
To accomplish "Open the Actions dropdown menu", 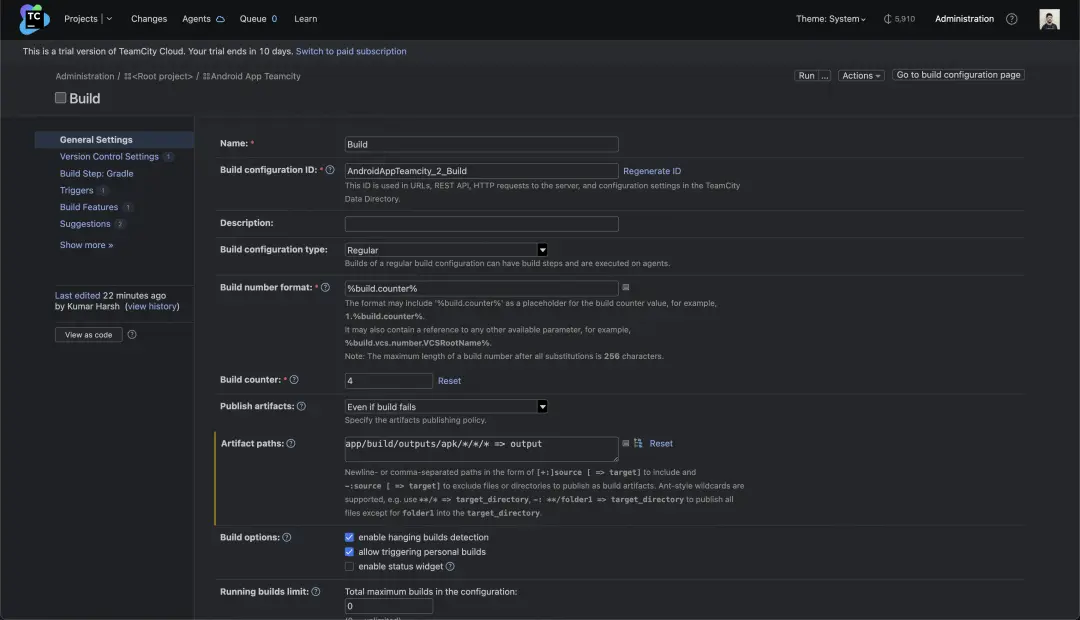I will [x=861, y=76].
